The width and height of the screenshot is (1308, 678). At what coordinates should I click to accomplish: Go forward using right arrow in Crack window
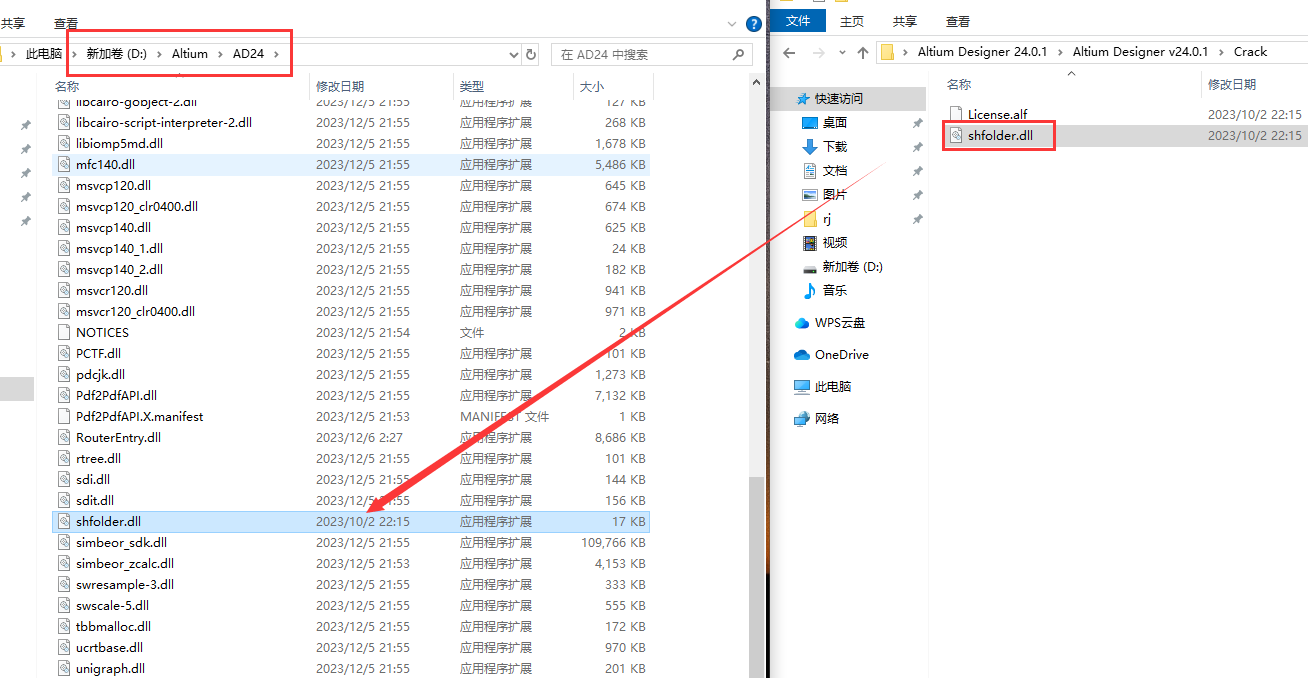(x=817, y=52)
